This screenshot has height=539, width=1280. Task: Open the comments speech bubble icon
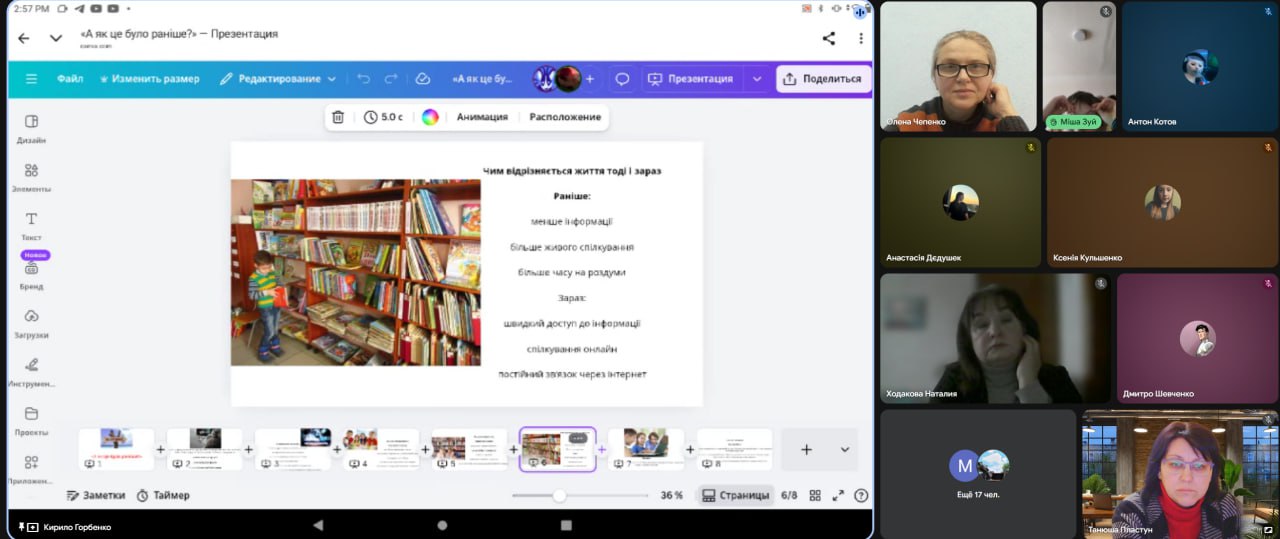pyautogui.click(x=622, y=79)
